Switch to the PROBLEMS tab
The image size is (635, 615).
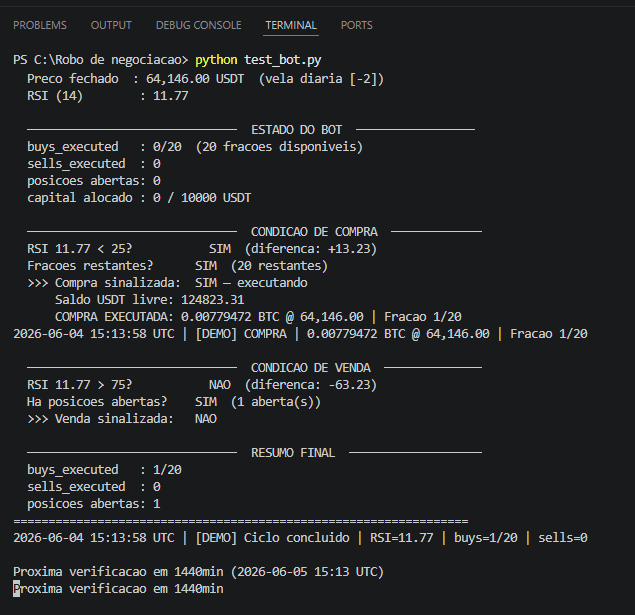40,25
